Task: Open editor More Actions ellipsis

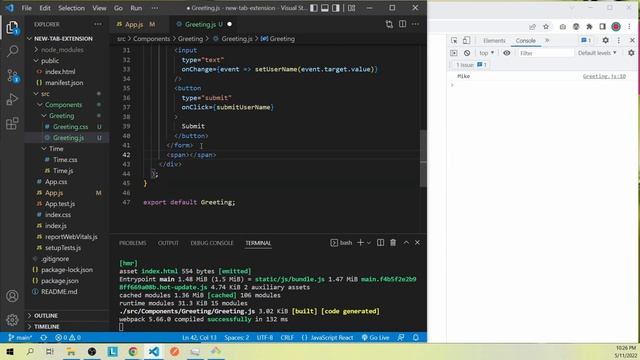Action: tap(416, 24)
